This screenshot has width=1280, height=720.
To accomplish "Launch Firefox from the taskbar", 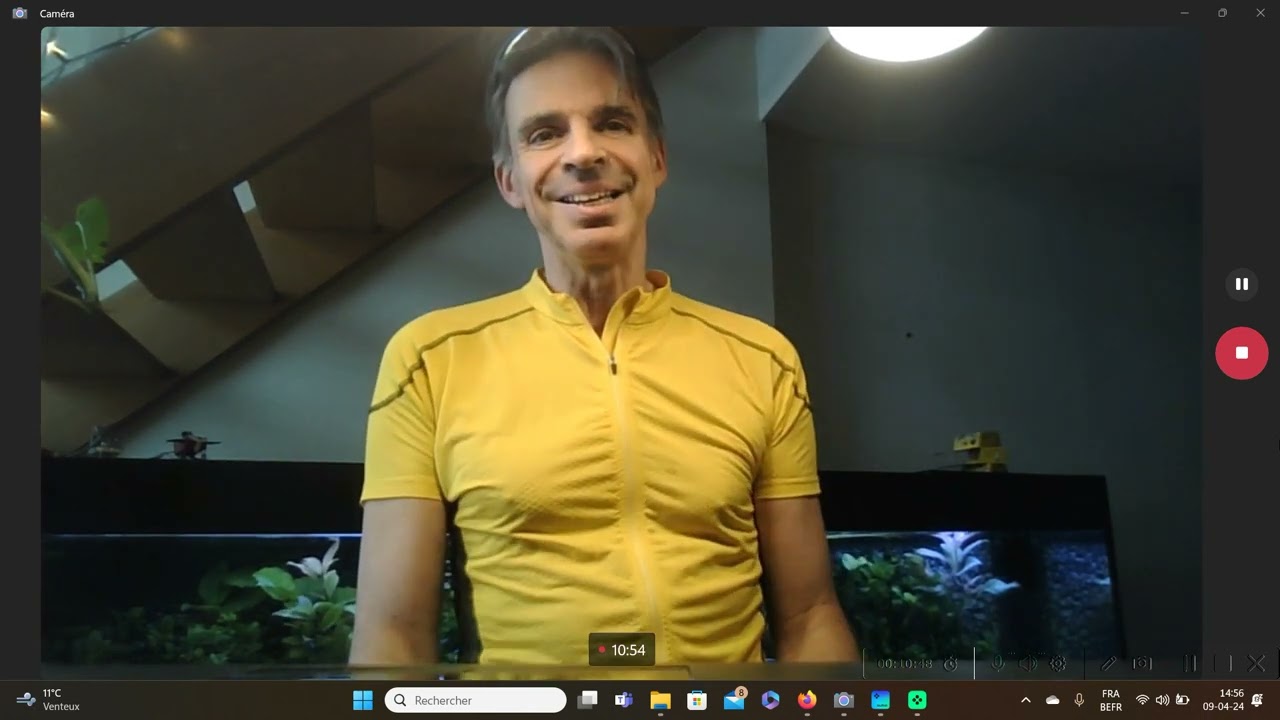I will (x=807, y=700).
